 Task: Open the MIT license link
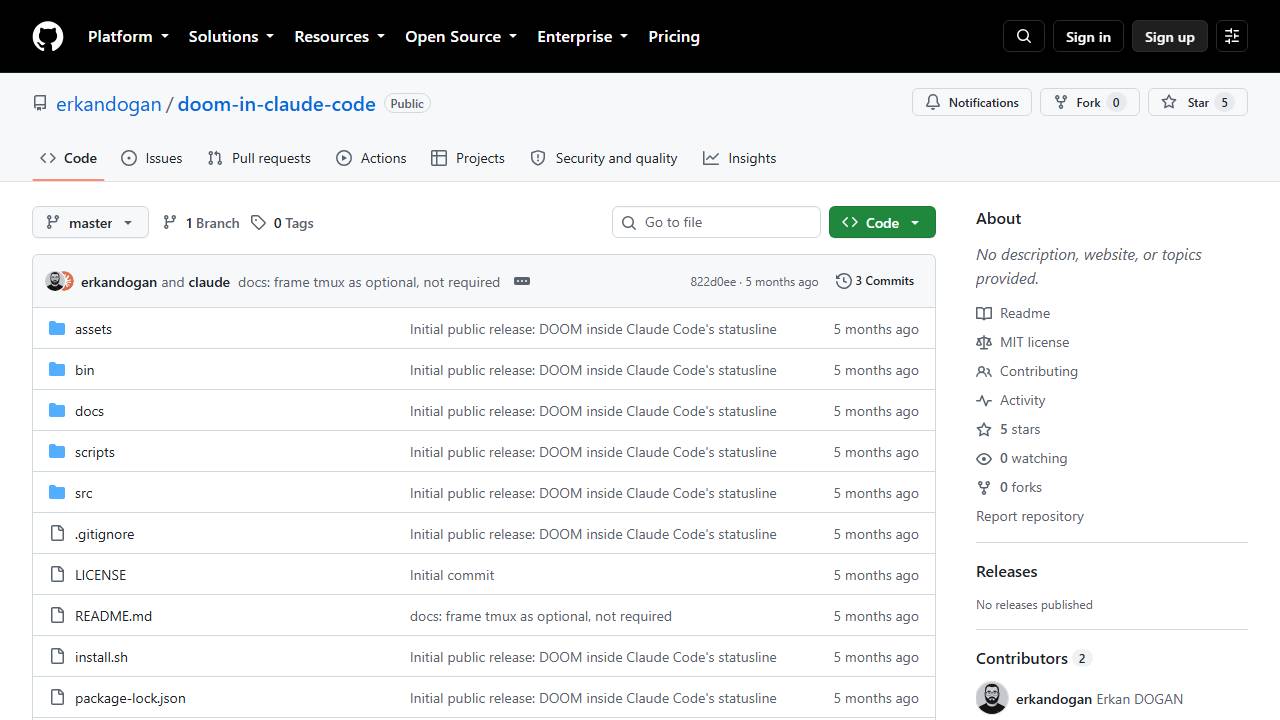[1034, 342]
